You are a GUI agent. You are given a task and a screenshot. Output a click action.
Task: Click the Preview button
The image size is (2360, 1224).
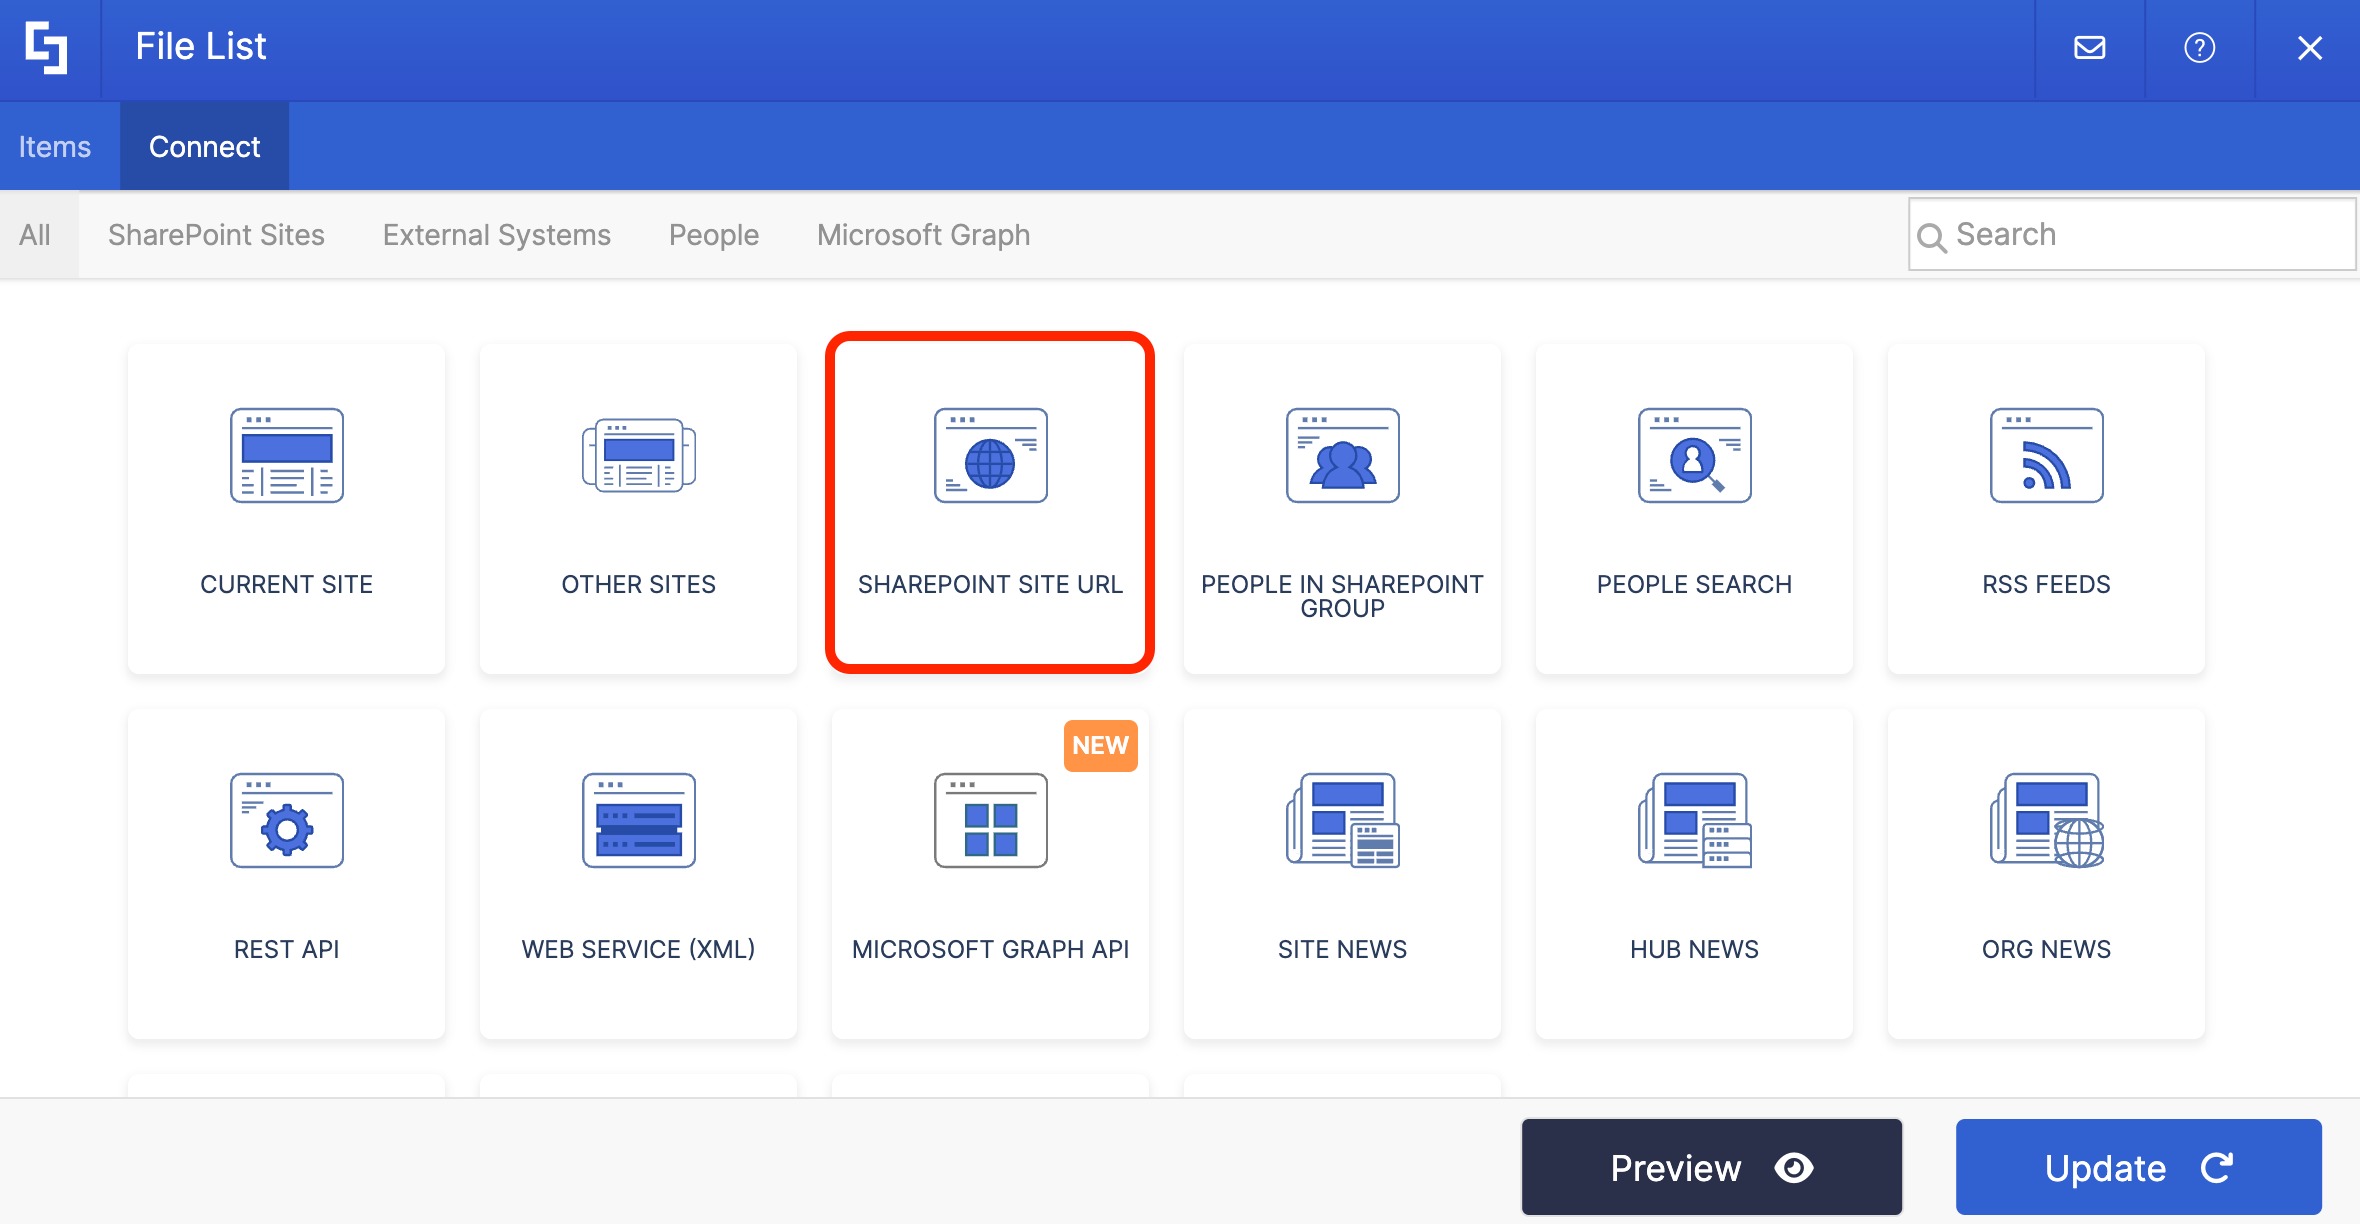(x=1711, y=1166)
